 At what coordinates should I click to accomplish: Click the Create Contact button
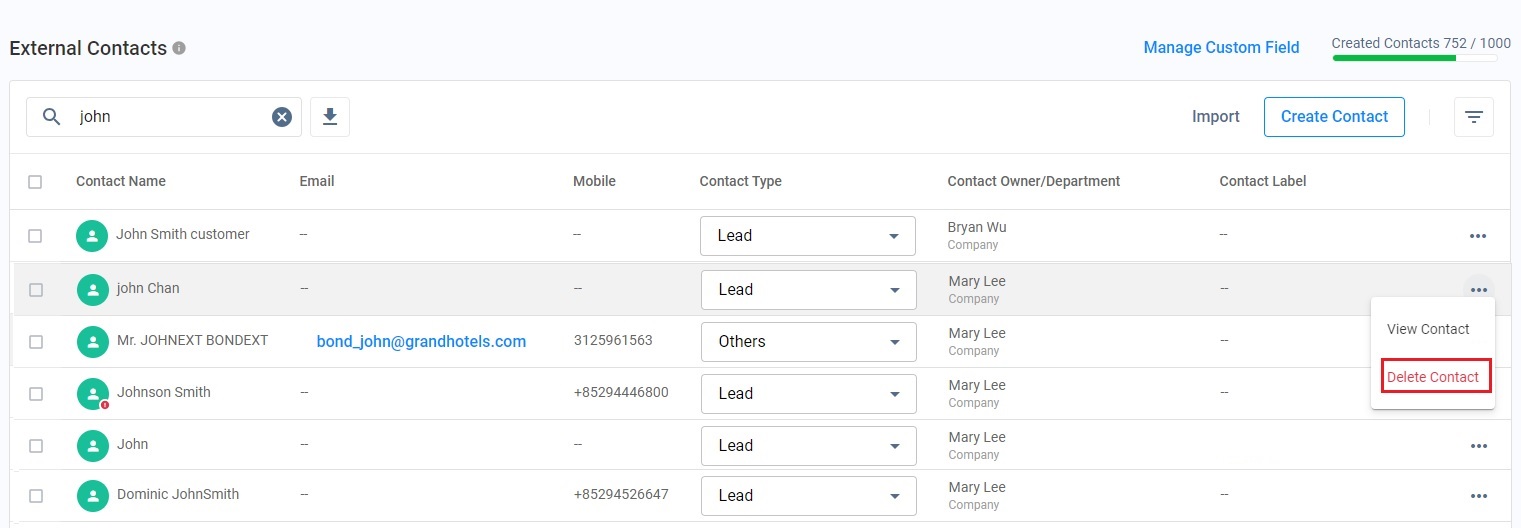click(x=1334, y=117)
